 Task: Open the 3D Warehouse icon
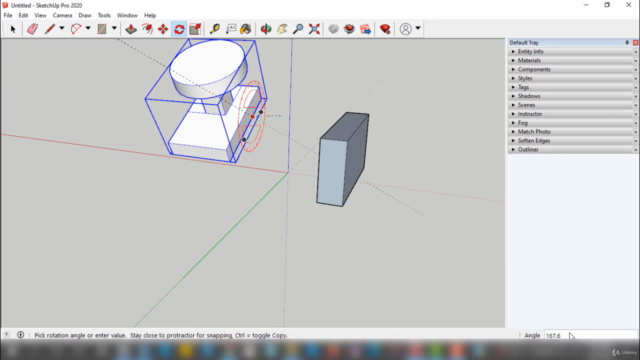pyautogui.click(x=333, y=29)
